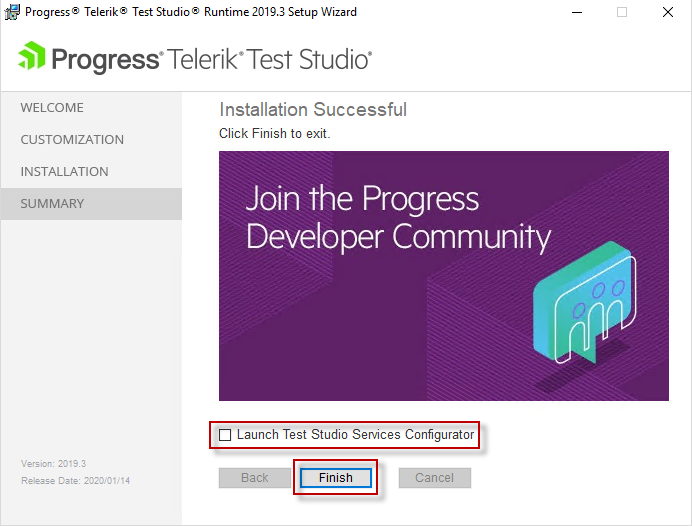This screenshot has width=692, height=526.
Task: Open the Join the Progress Developer Community banner
Action: (444, 276)
